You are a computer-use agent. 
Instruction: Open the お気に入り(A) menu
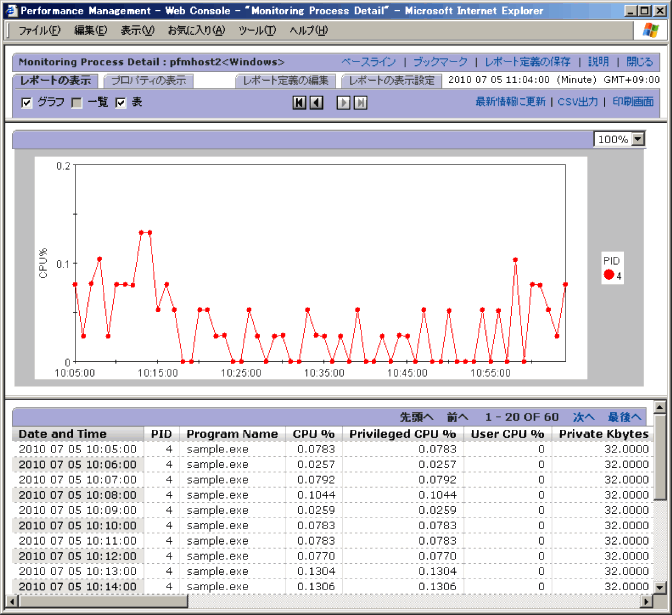click(196, 30)
